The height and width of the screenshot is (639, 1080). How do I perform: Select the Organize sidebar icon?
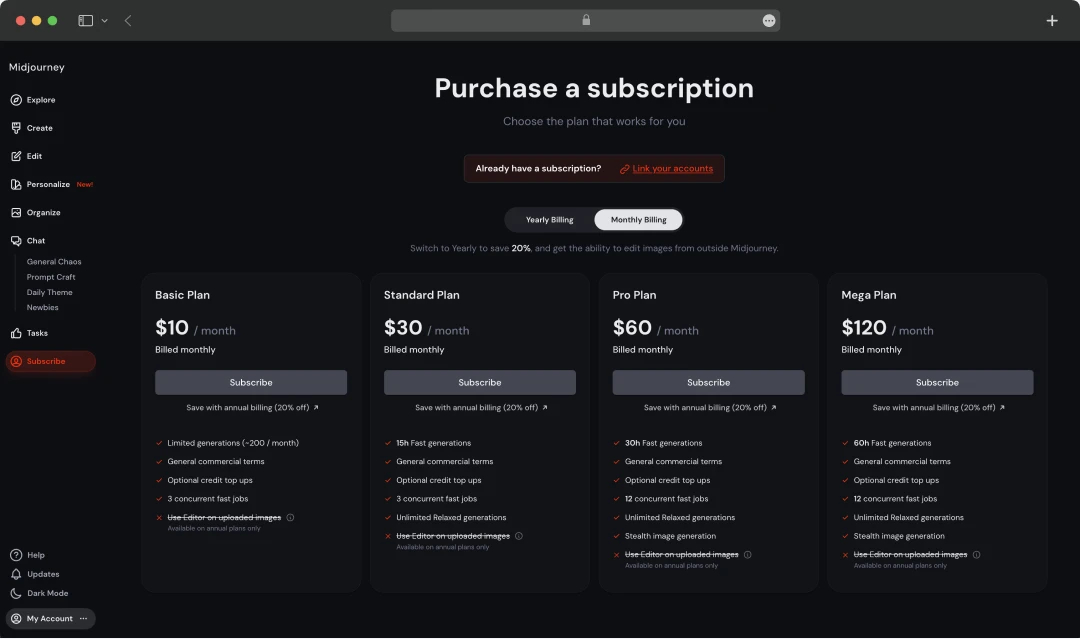coord(16,212)
